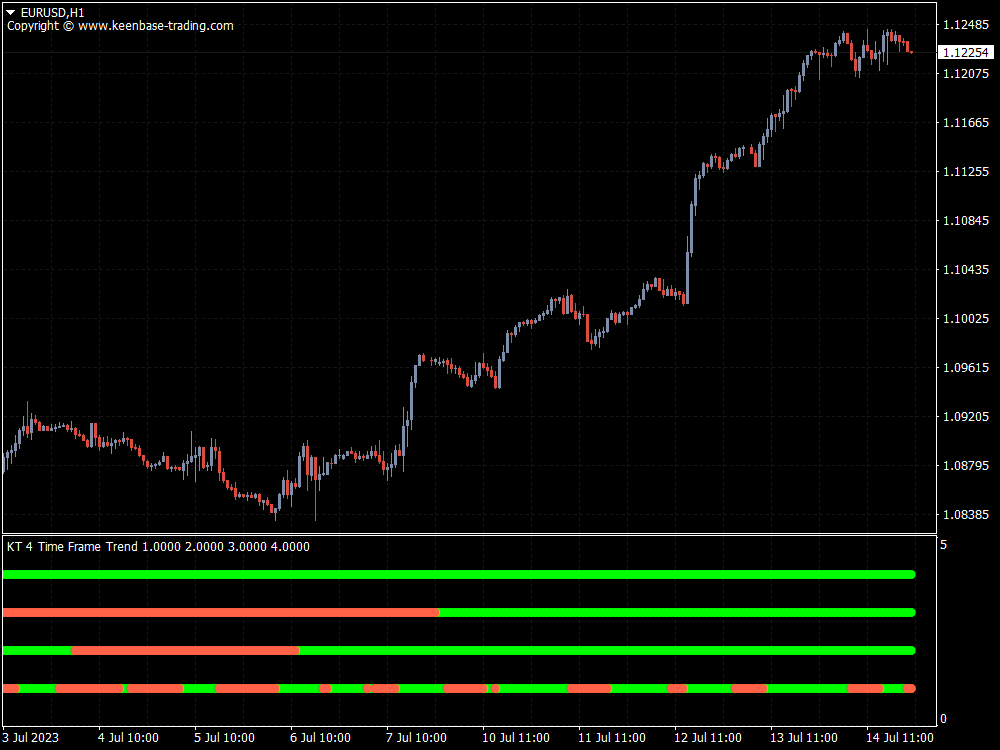The image size is (1000, 750).
Task: Click the lowest candlestick near 6 Jul
Action: (275, 513)
